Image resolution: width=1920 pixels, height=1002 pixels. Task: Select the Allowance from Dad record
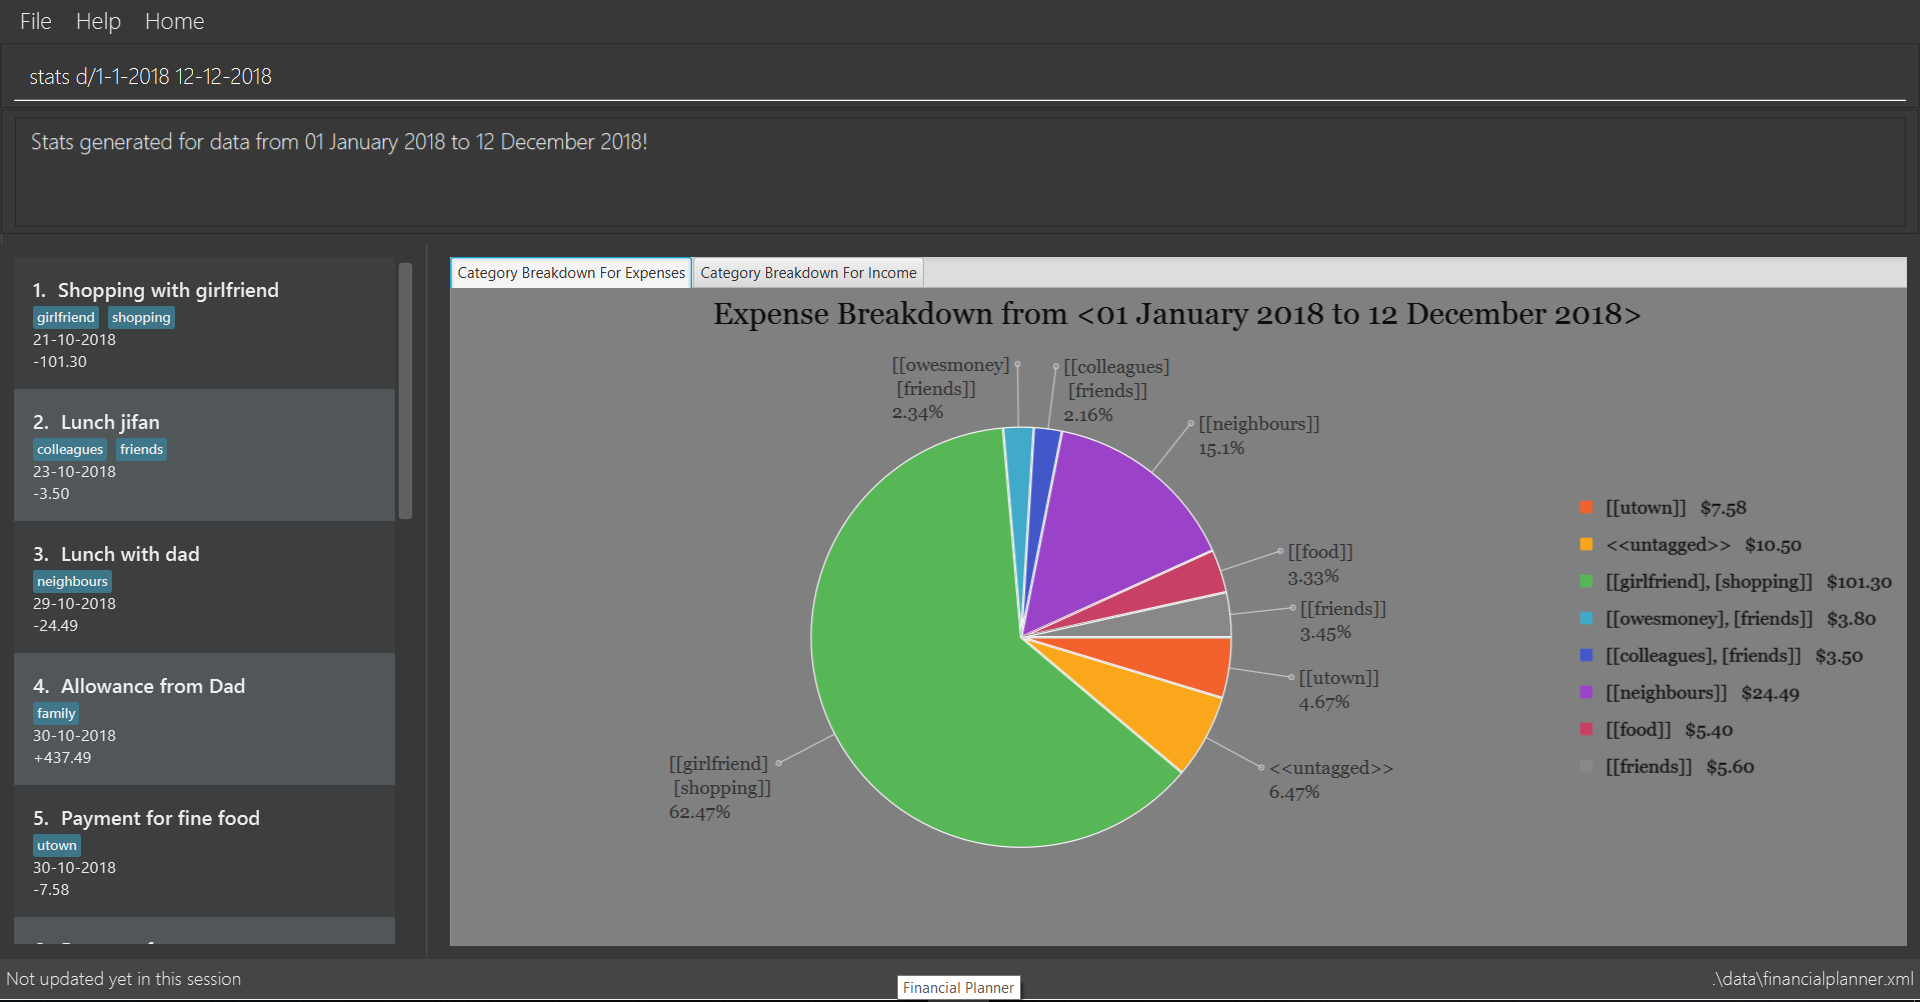[x=204, y=719]
